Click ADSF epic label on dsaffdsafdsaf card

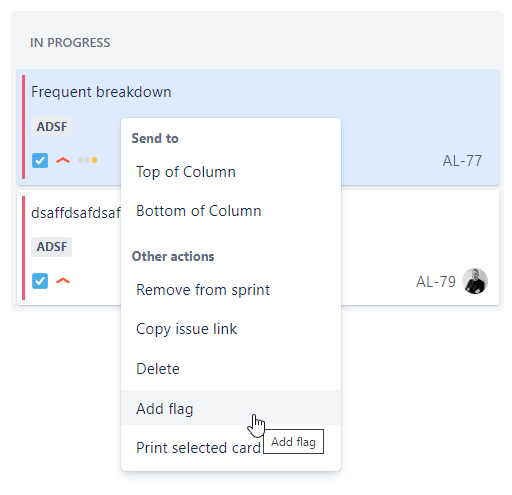click(x=52, y=247)
